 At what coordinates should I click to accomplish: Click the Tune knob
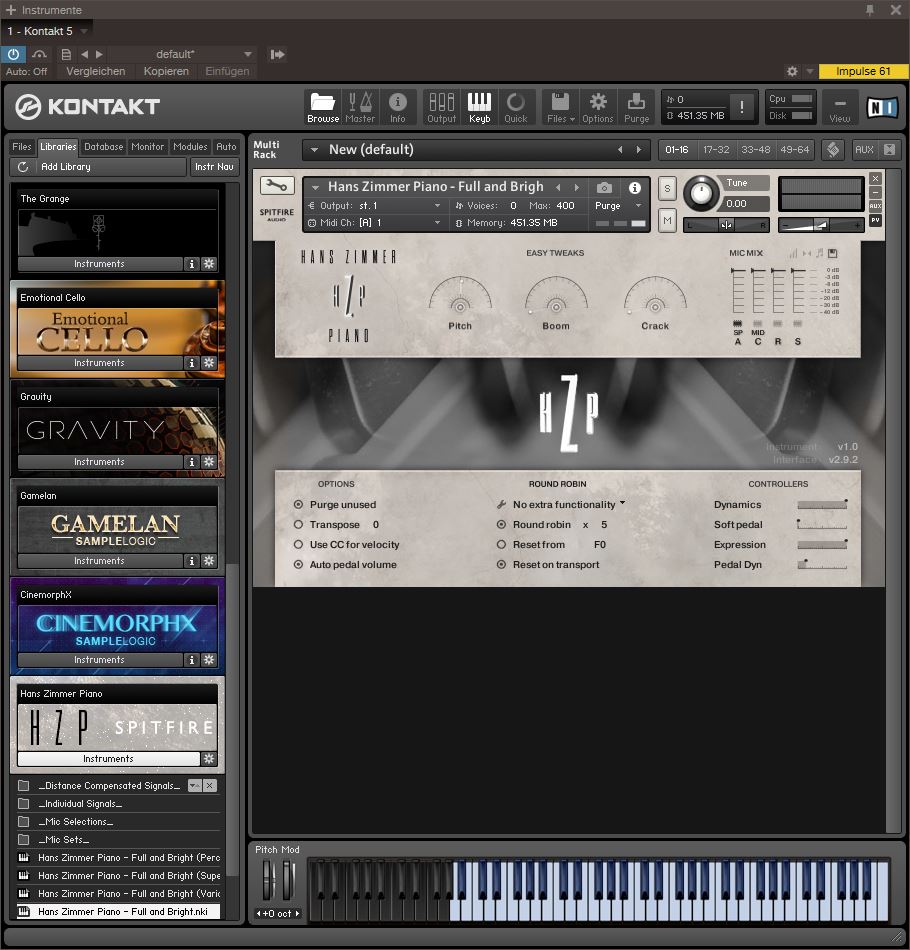pos(701,194)
